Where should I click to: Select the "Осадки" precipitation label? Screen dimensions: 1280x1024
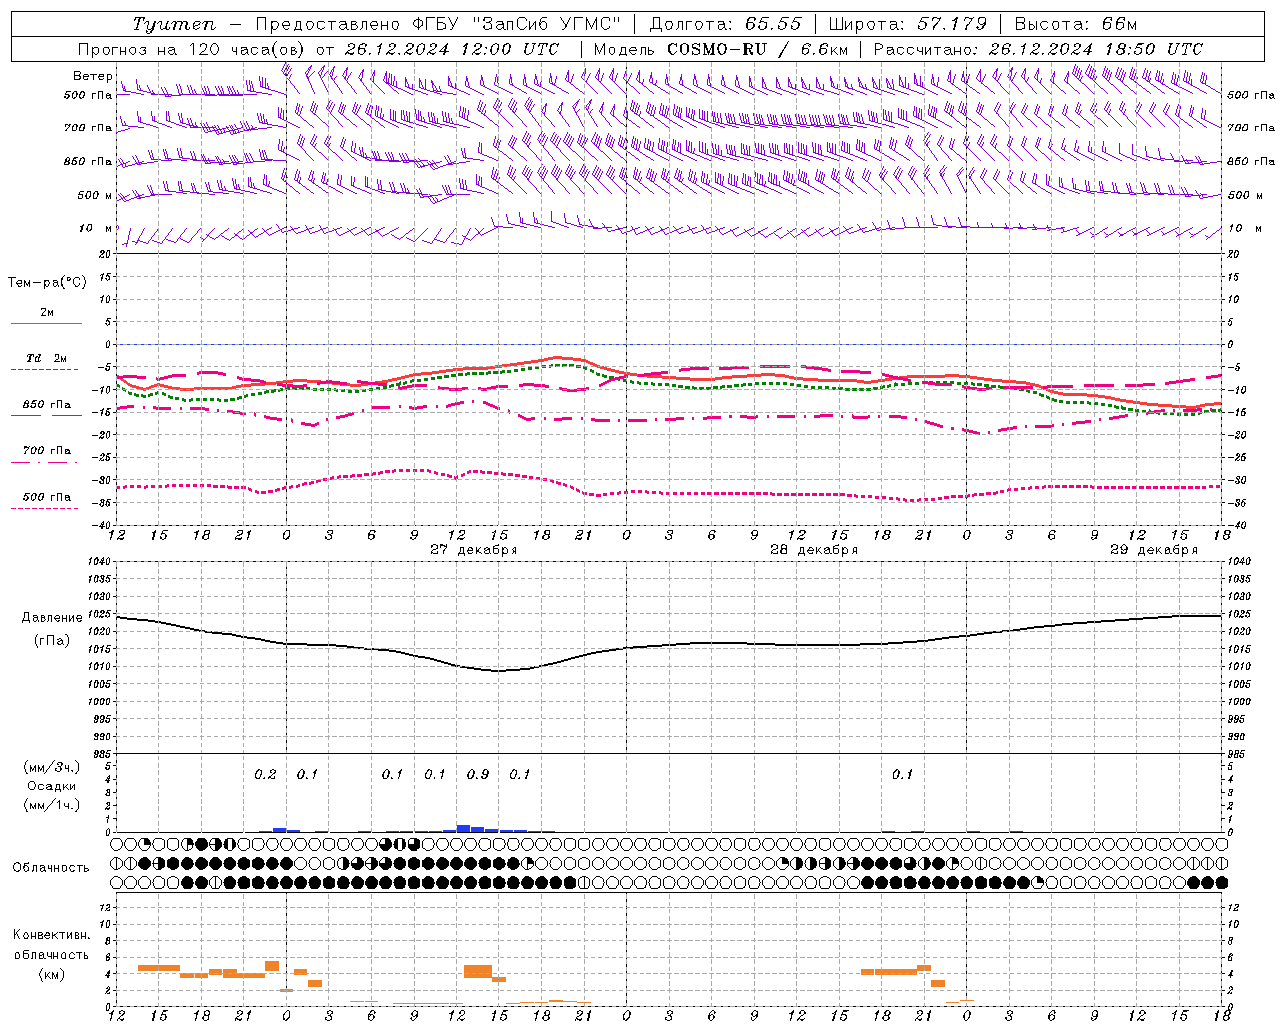[x=51, y=786]
